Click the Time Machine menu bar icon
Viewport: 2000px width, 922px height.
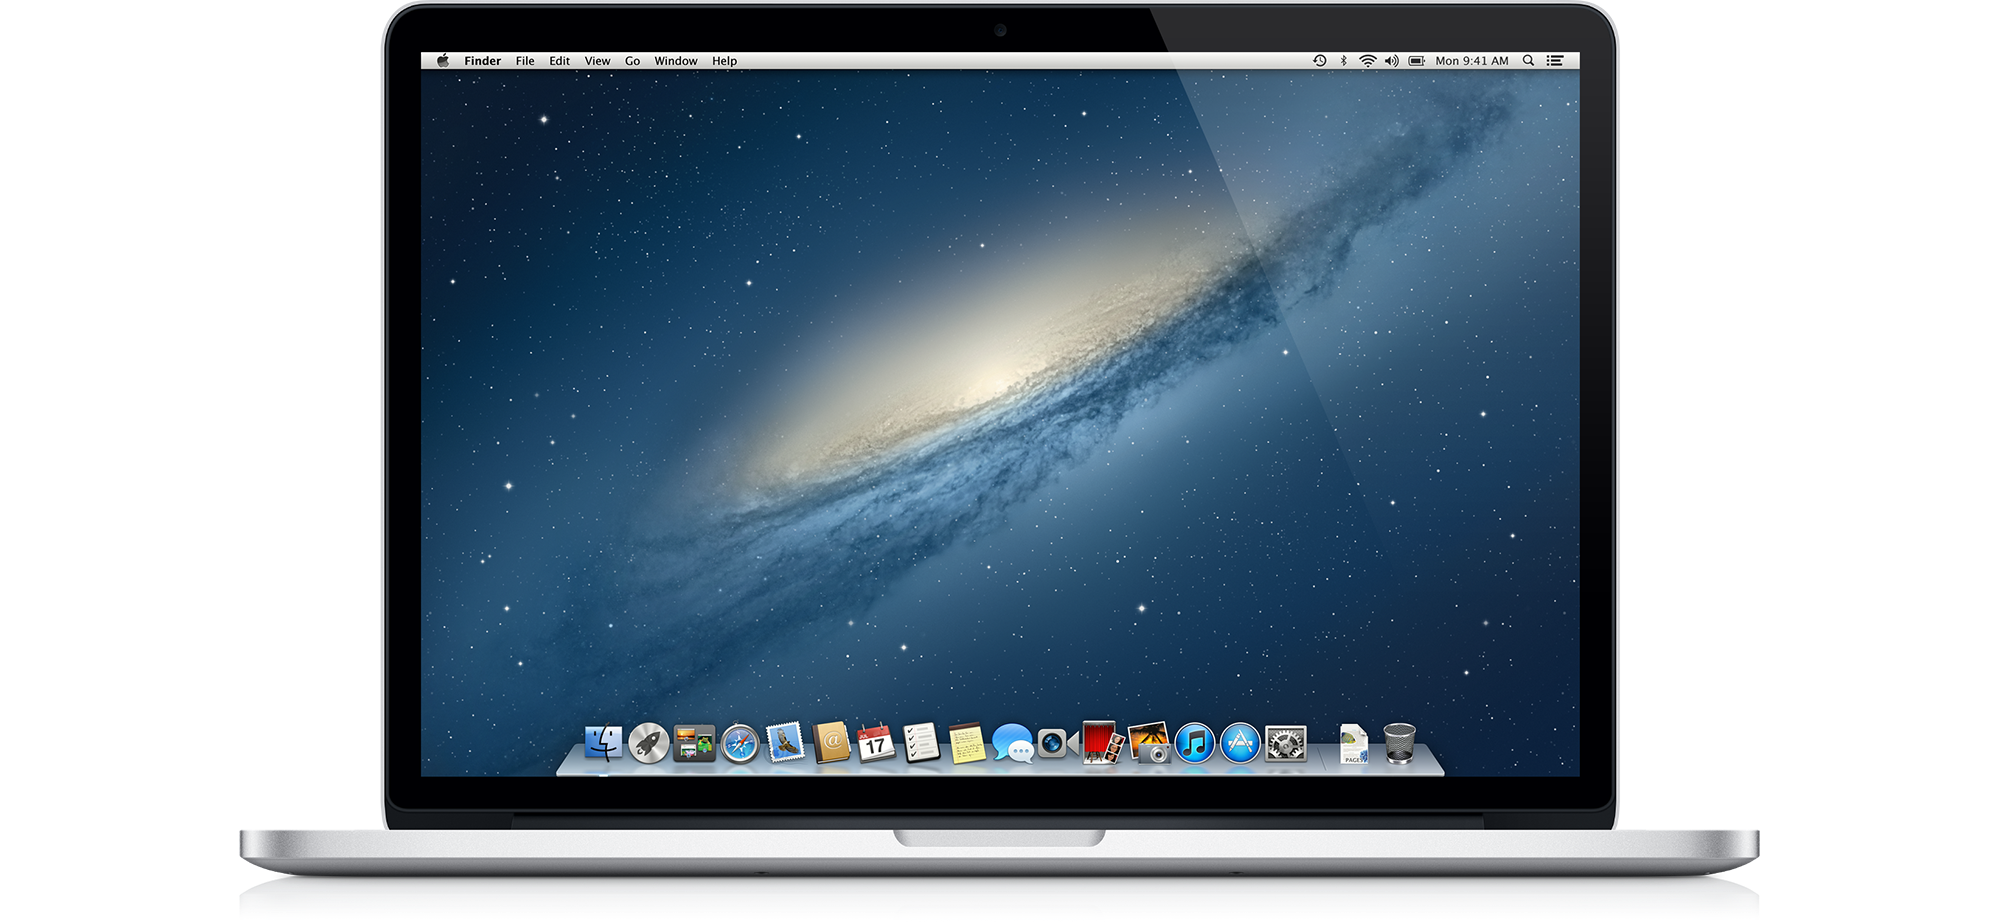1320,61
